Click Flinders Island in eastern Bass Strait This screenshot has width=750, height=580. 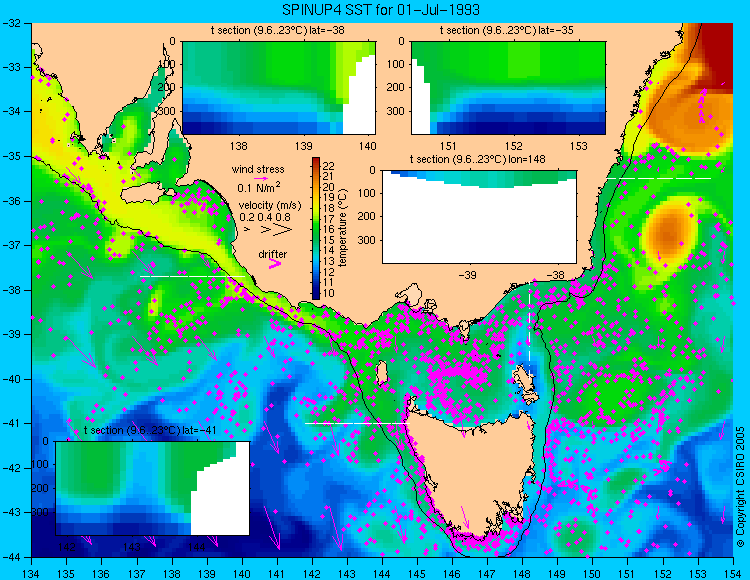click(526, 380)
